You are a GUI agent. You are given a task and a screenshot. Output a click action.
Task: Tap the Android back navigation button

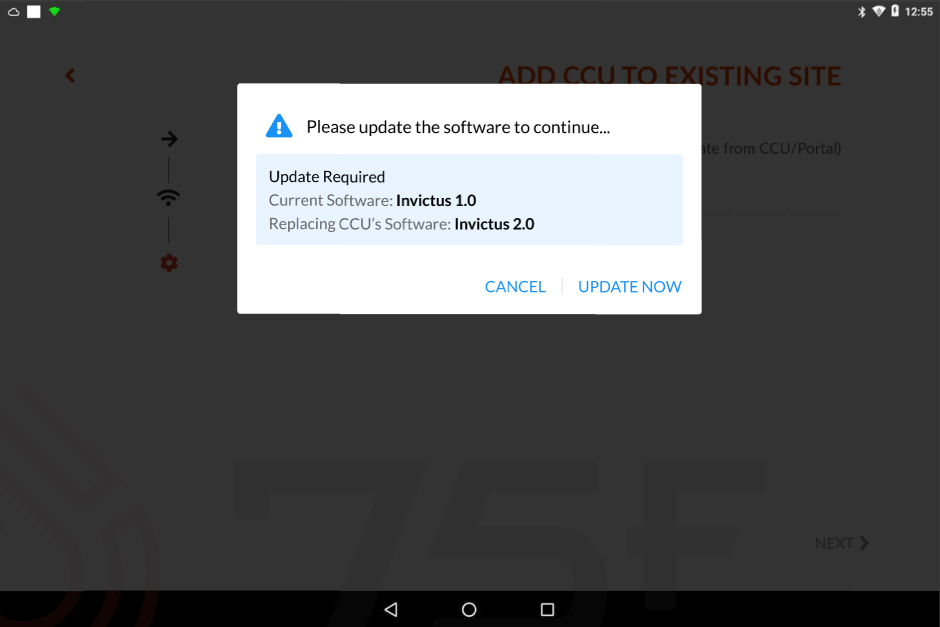pyautogui.click(x=391, y=610)
